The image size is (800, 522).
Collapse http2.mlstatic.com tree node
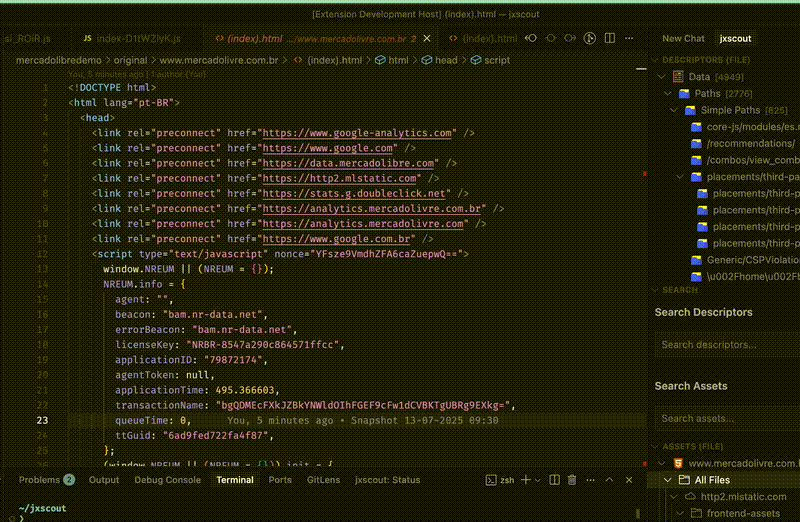(674, 496)
